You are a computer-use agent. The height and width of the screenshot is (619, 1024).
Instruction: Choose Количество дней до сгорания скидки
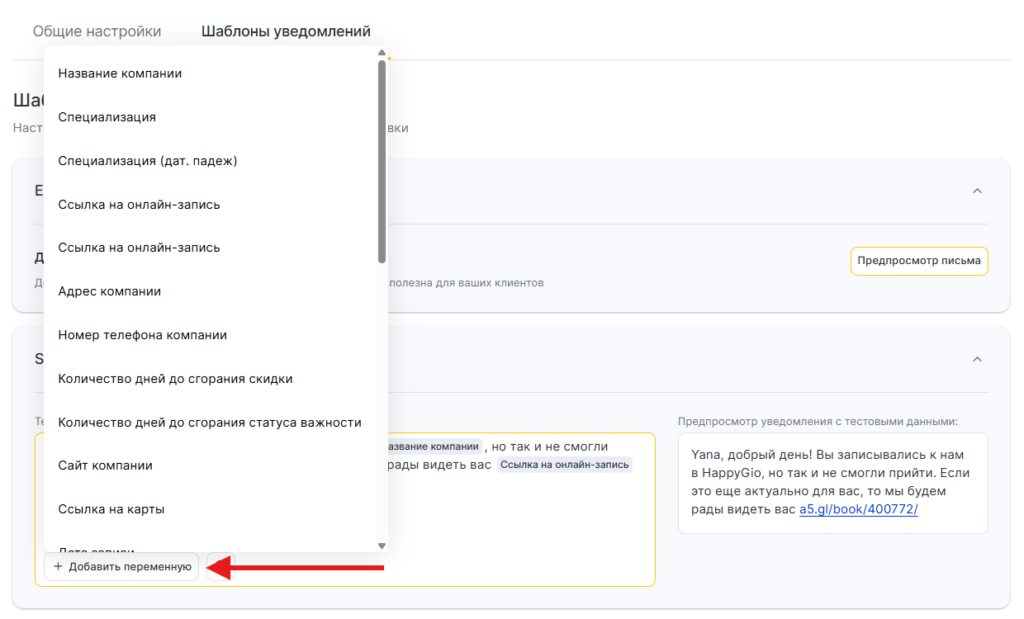click(175, 378)
